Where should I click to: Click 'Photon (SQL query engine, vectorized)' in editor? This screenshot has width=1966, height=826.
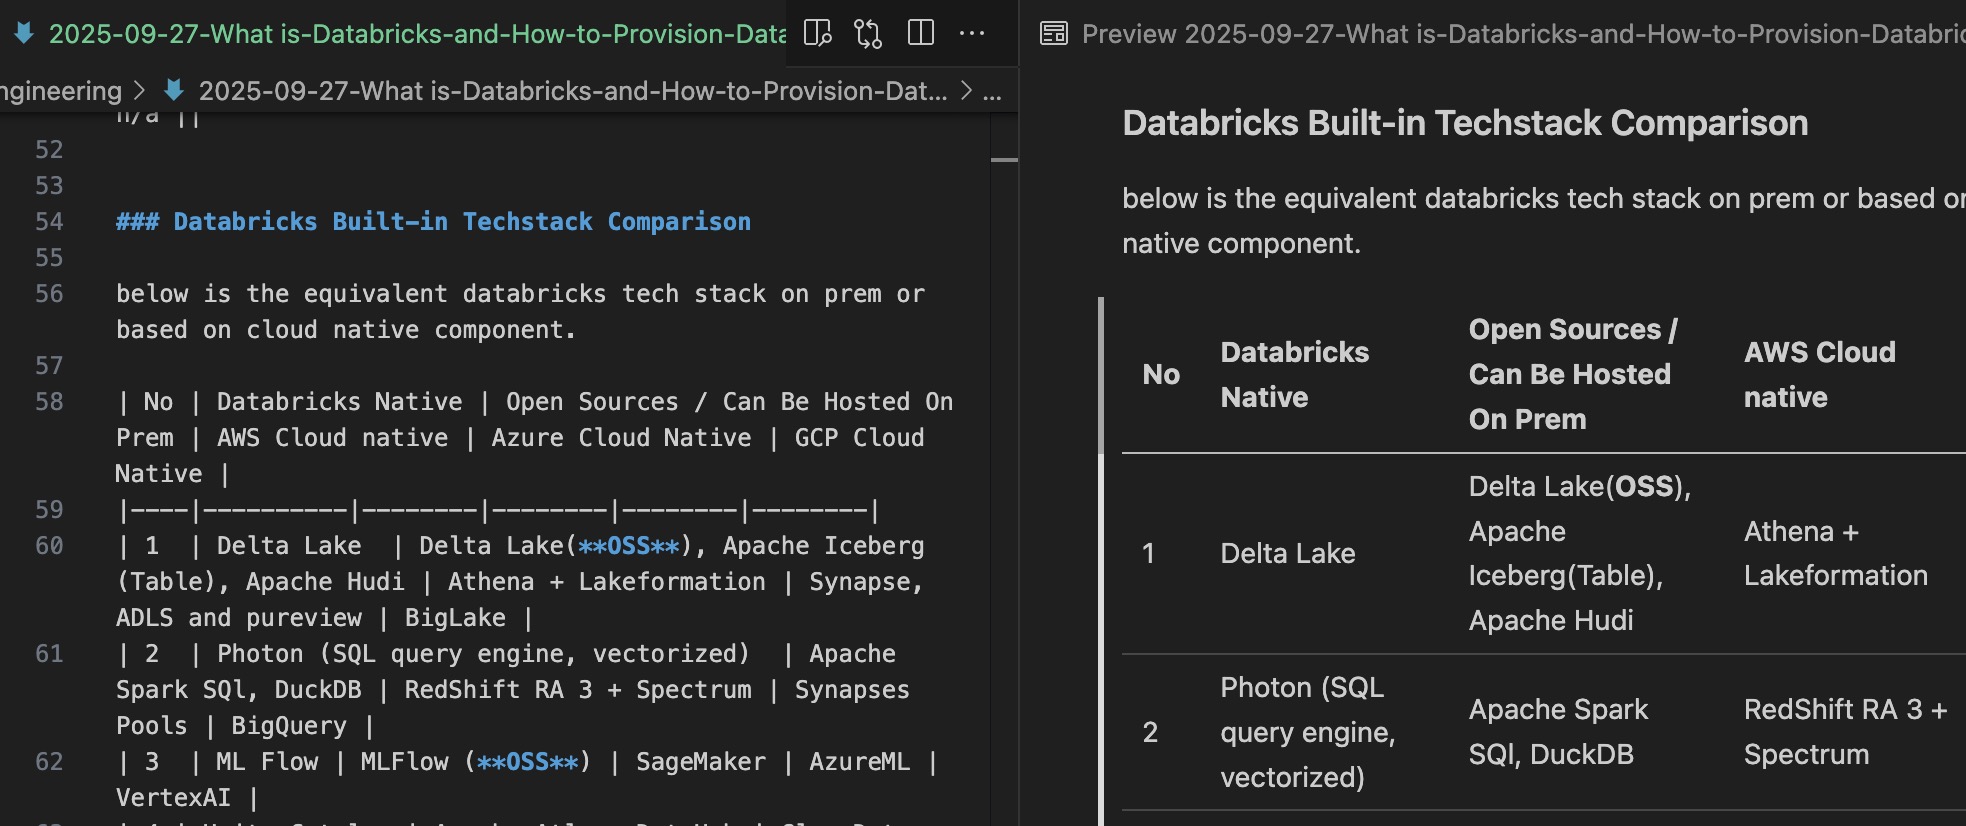(483, 654)
